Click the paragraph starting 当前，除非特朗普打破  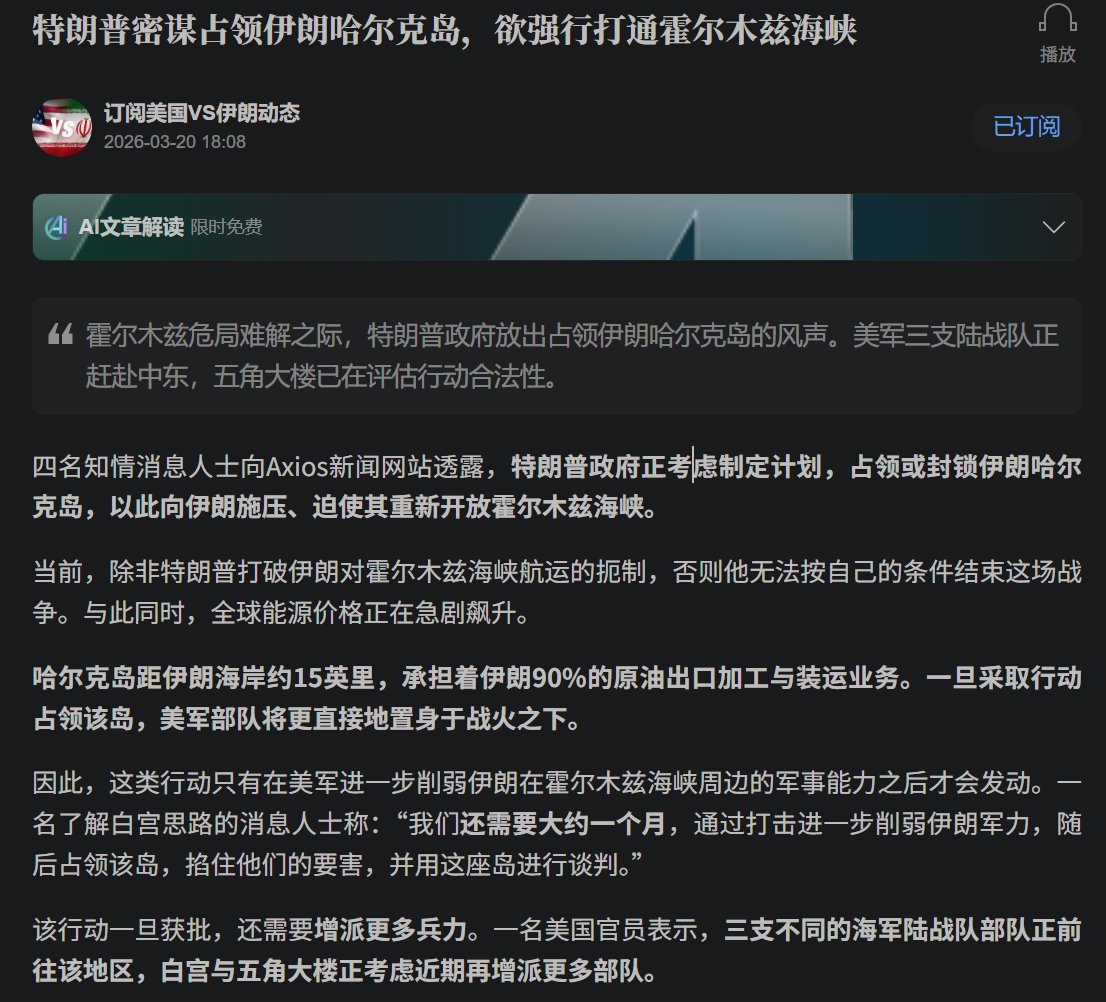(x=557, y=592)
